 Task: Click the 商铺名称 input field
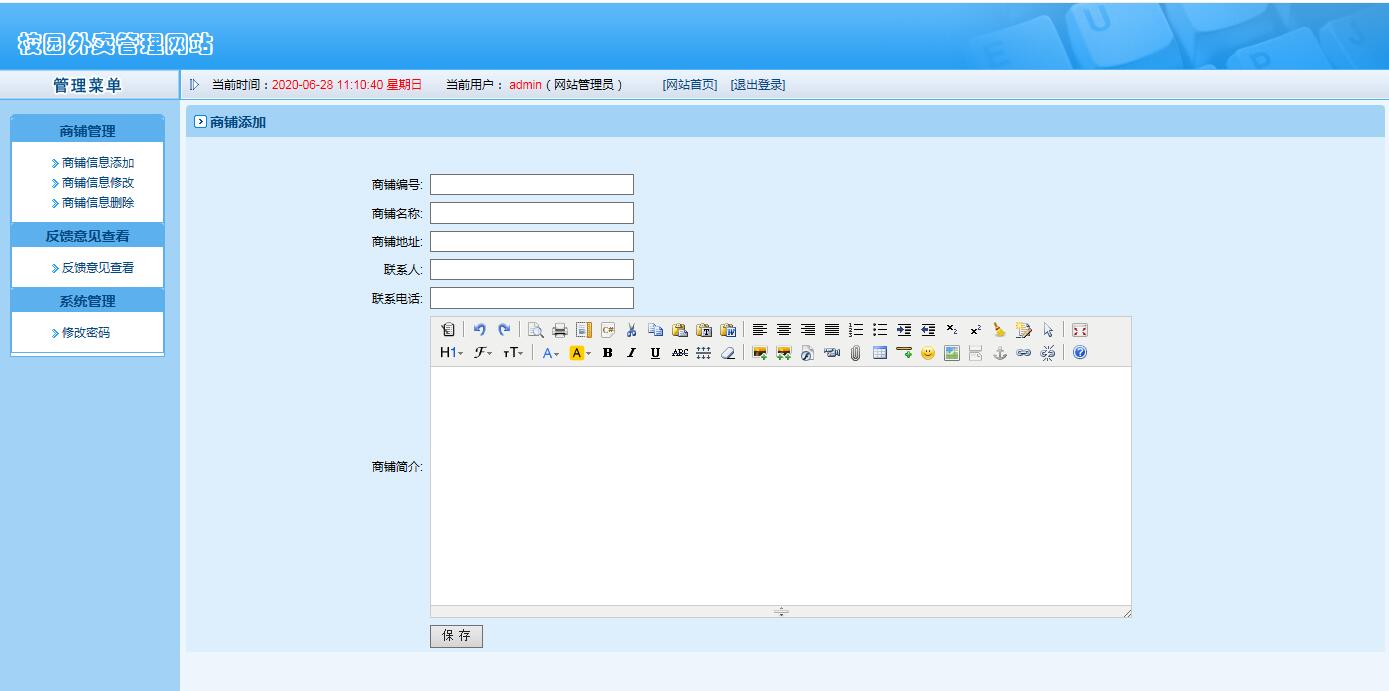click(532, 213)
